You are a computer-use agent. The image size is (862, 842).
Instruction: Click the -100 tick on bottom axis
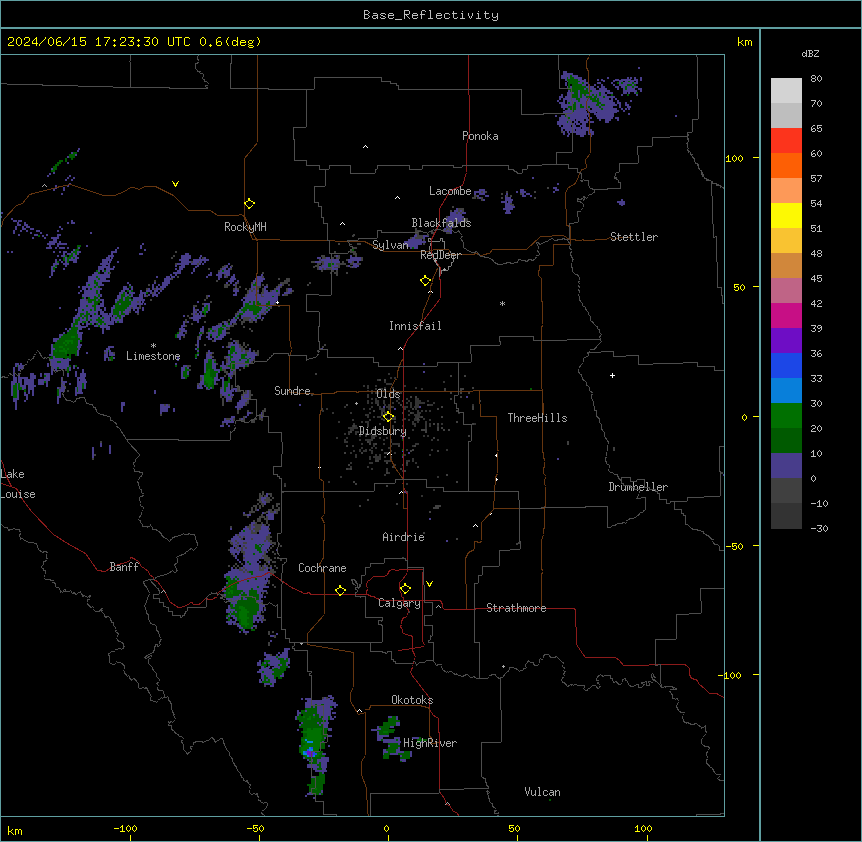coord(125,828)
